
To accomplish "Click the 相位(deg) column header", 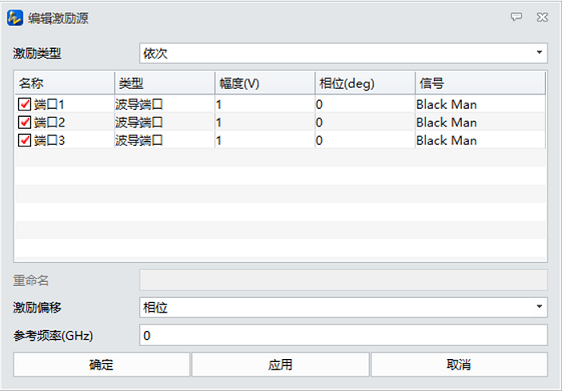I will (x=366, y=83).
